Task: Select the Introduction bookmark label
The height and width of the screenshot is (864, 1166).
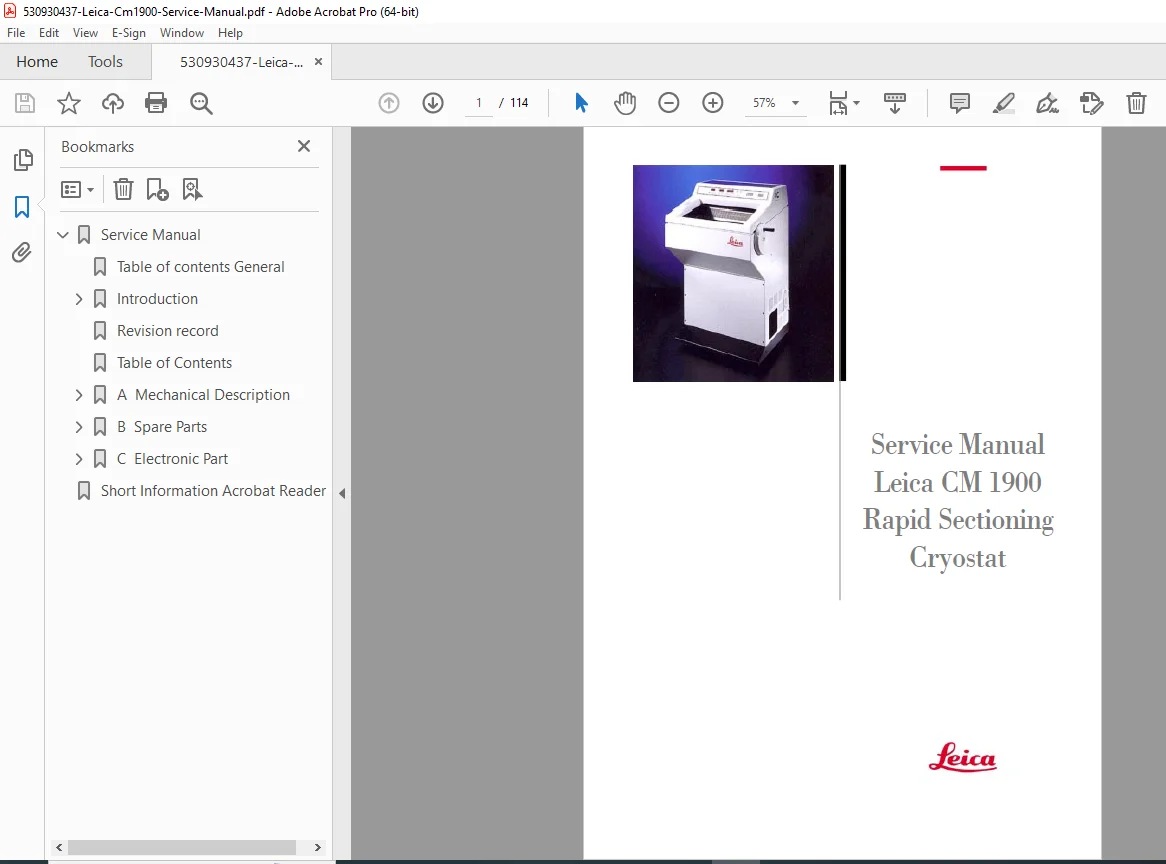Action: [x=157, y=299]
